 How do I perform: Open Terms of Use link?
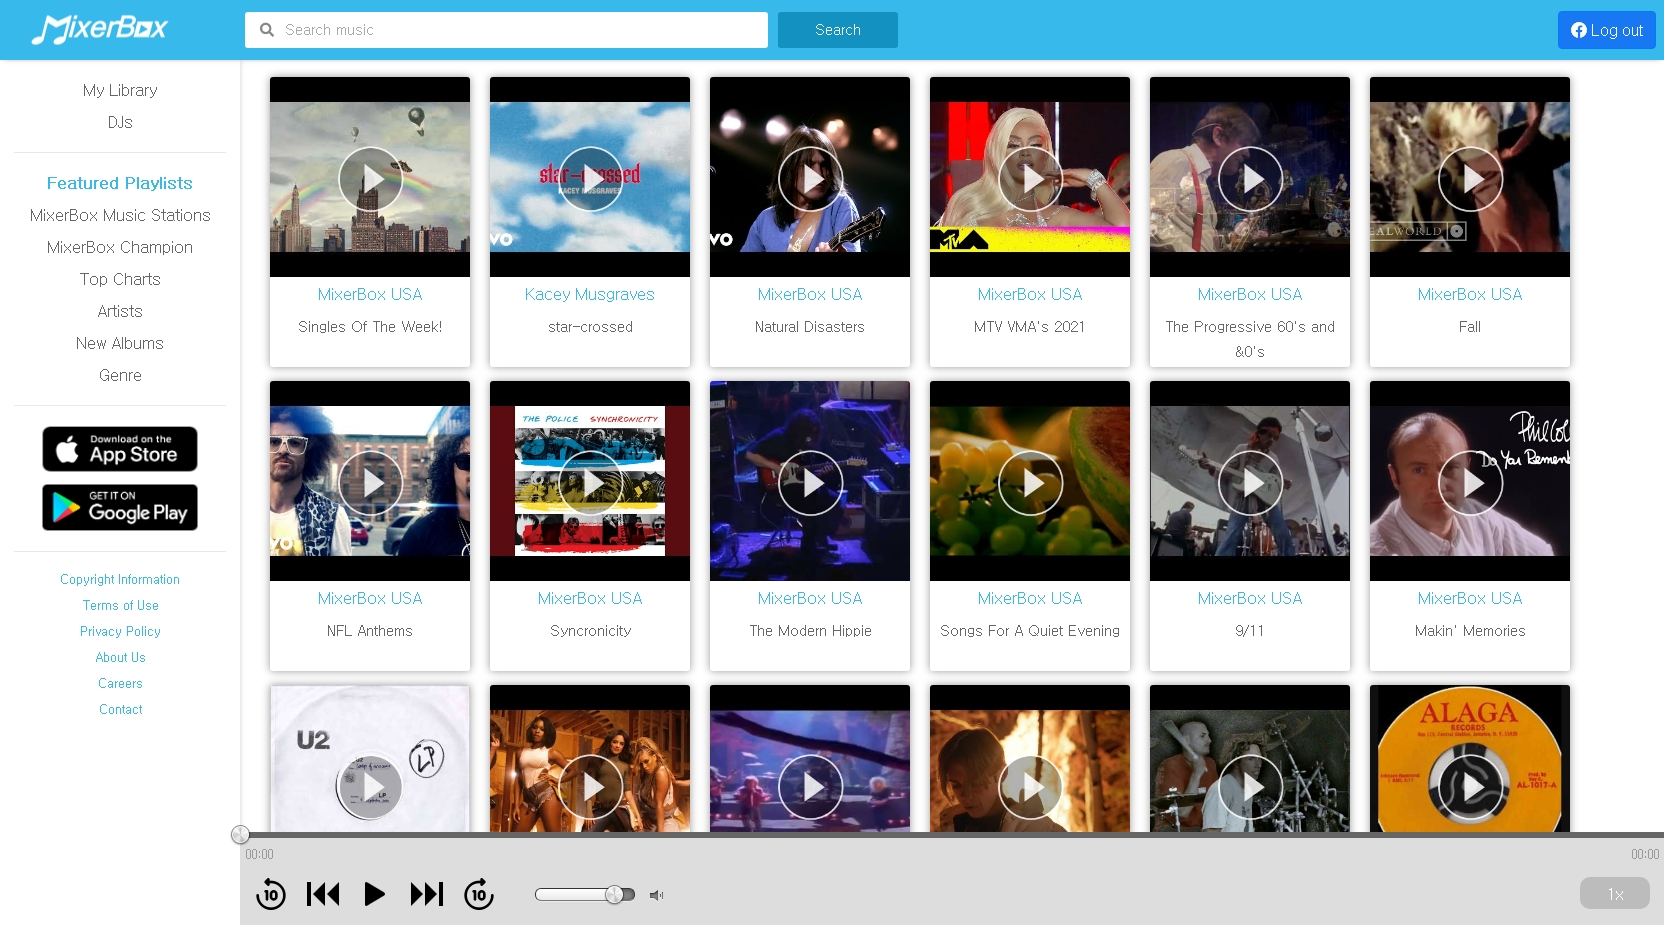[120, 605]
